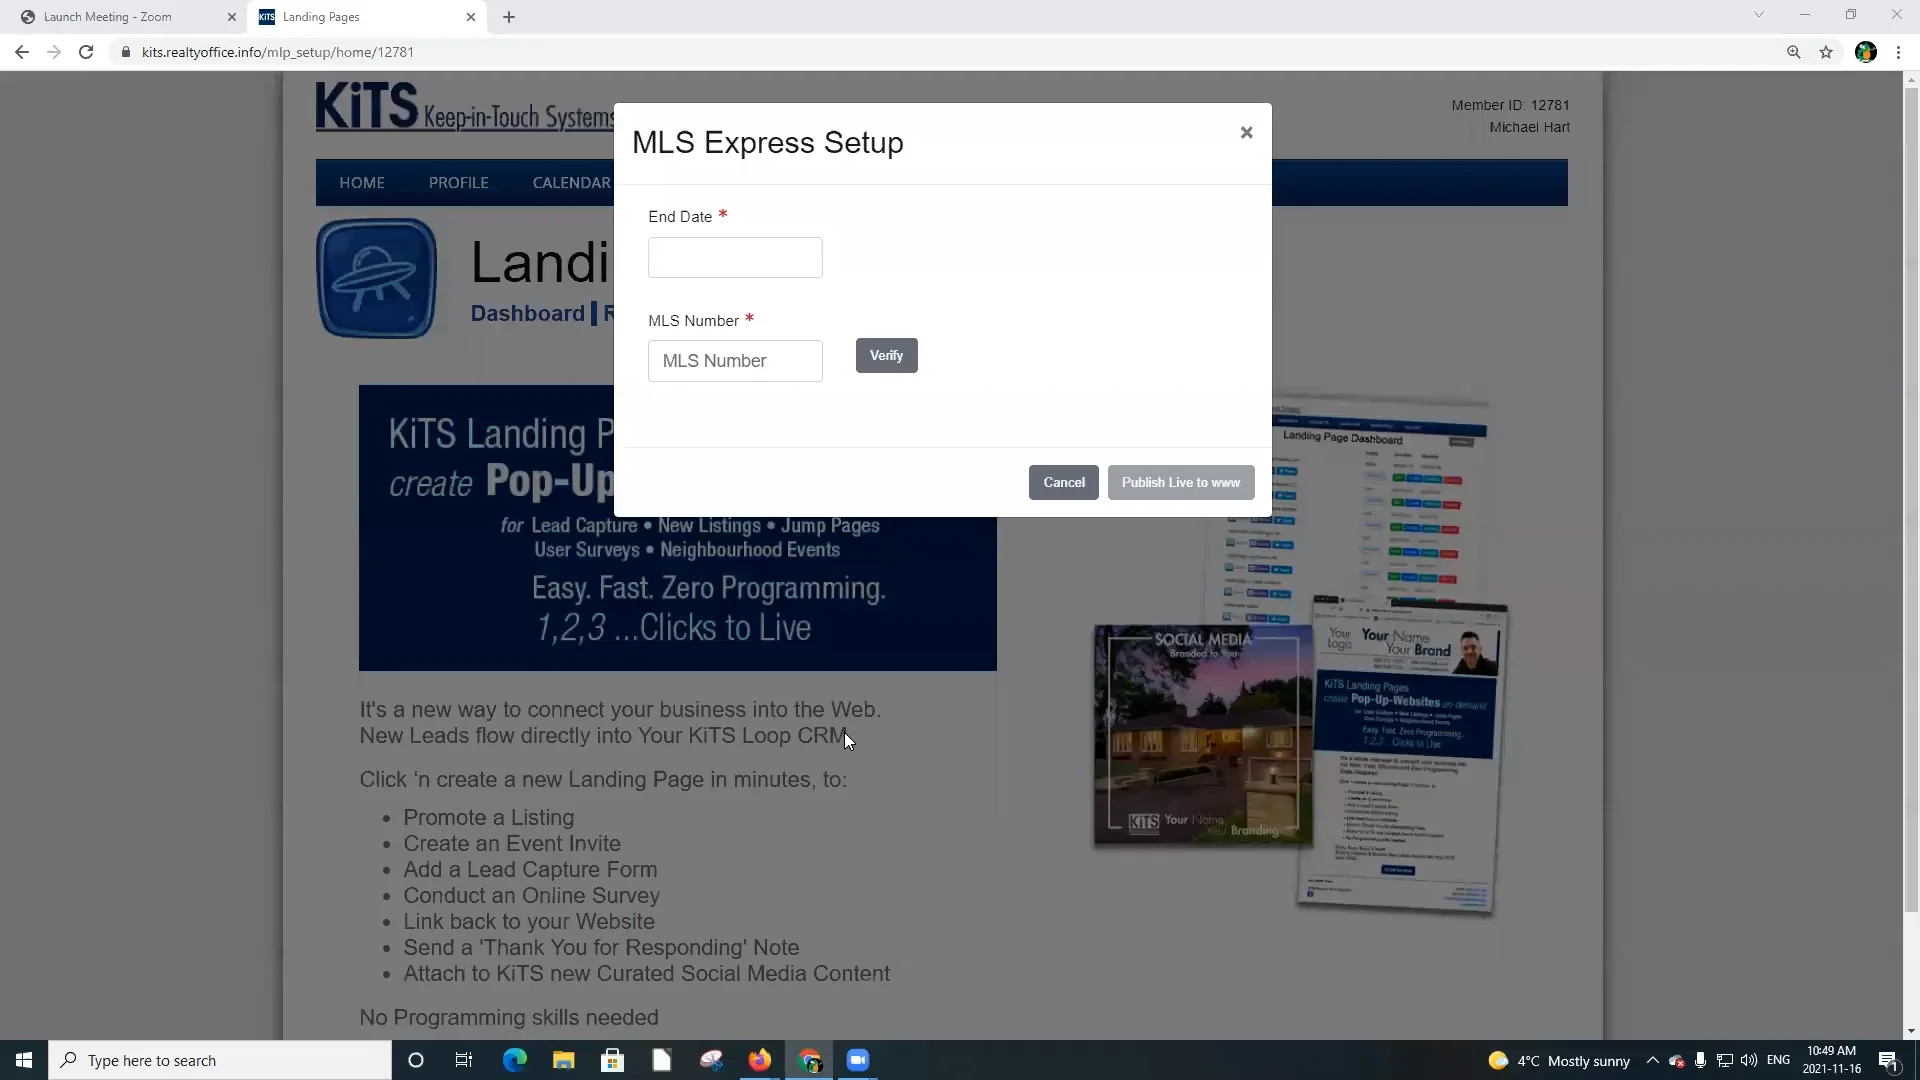The width and height of the screenshot is (1920, 1080).
Task: Click the MLS Number input field
Action: 735,361
